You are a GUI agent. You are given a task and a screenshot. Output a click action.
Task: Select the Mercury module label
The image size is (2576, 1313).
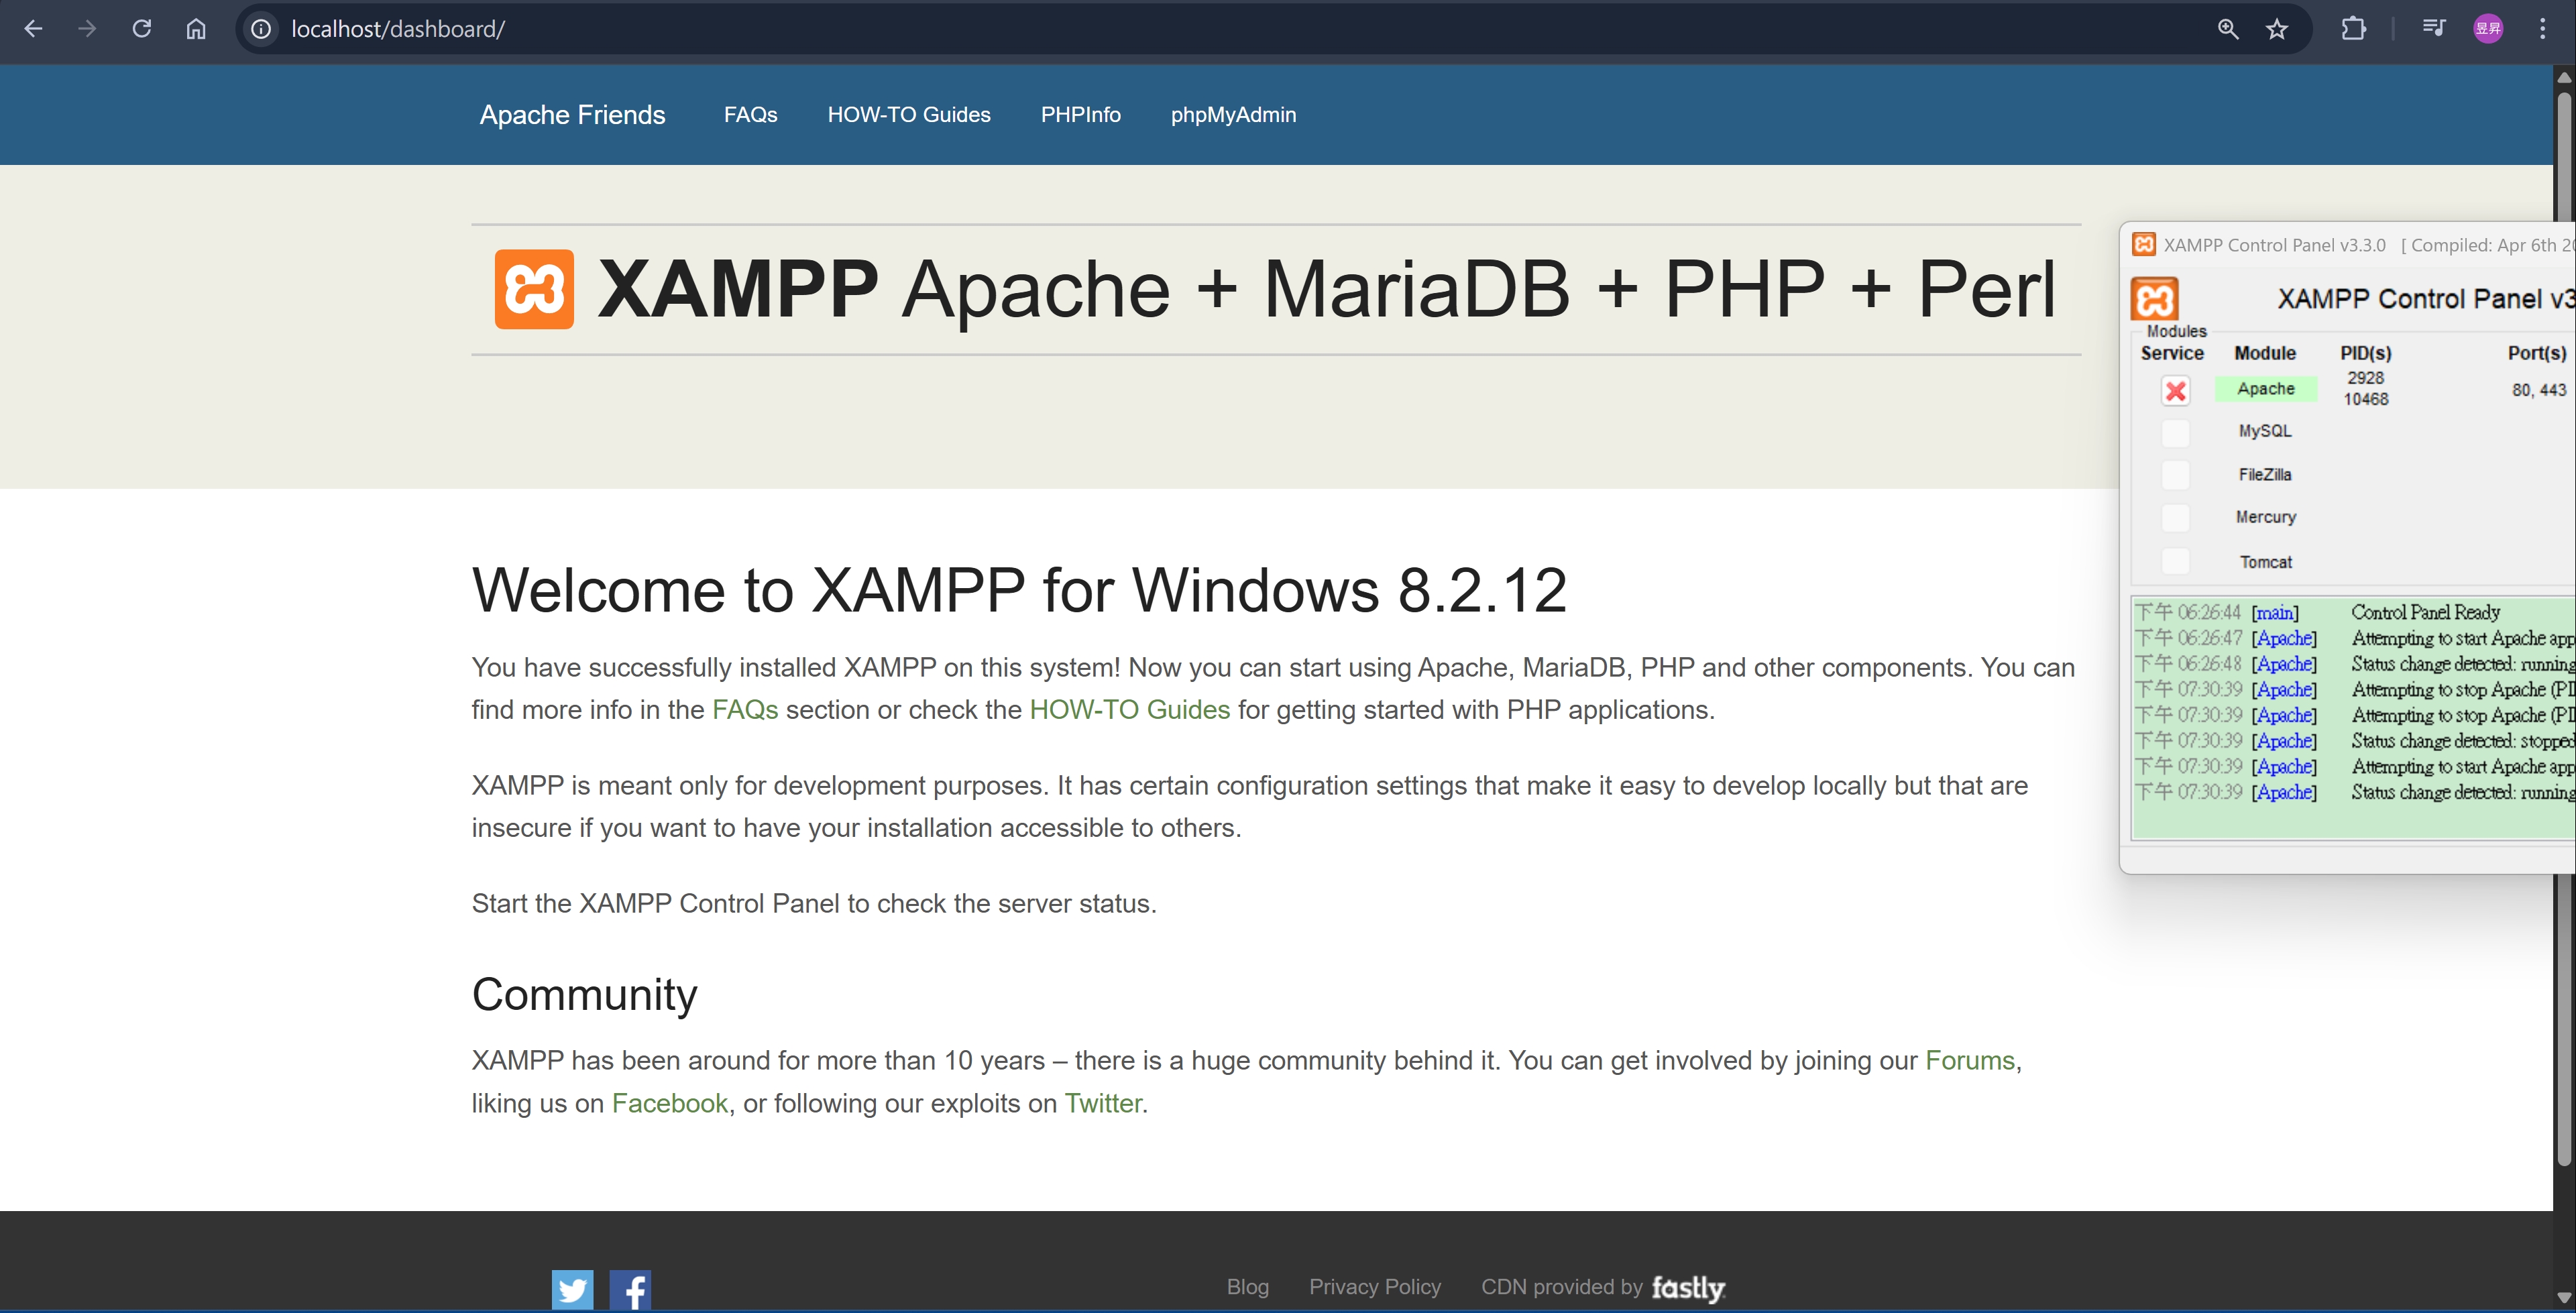(2266, 517)
